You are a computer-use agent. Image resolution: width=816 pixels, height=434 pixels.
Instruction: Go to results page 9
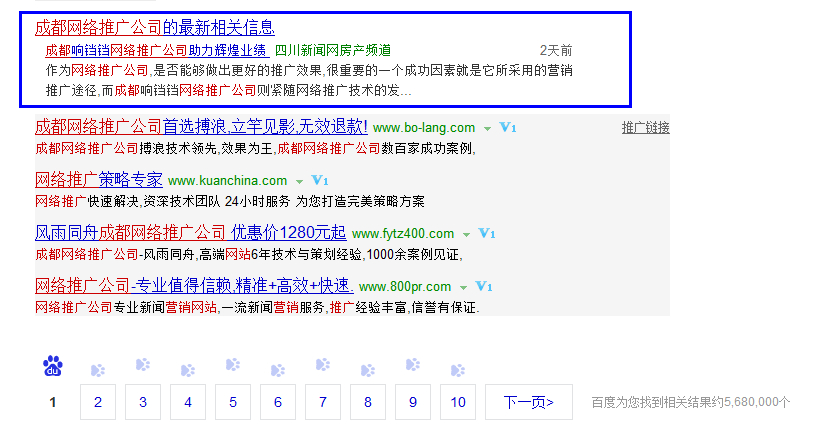413,402
